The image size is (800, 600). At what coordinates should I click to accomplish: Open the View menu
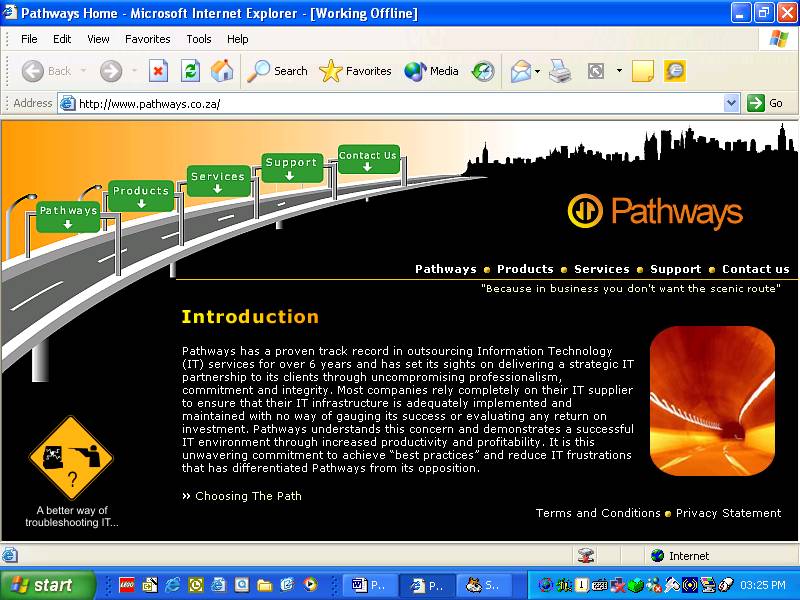click(98, 39)
